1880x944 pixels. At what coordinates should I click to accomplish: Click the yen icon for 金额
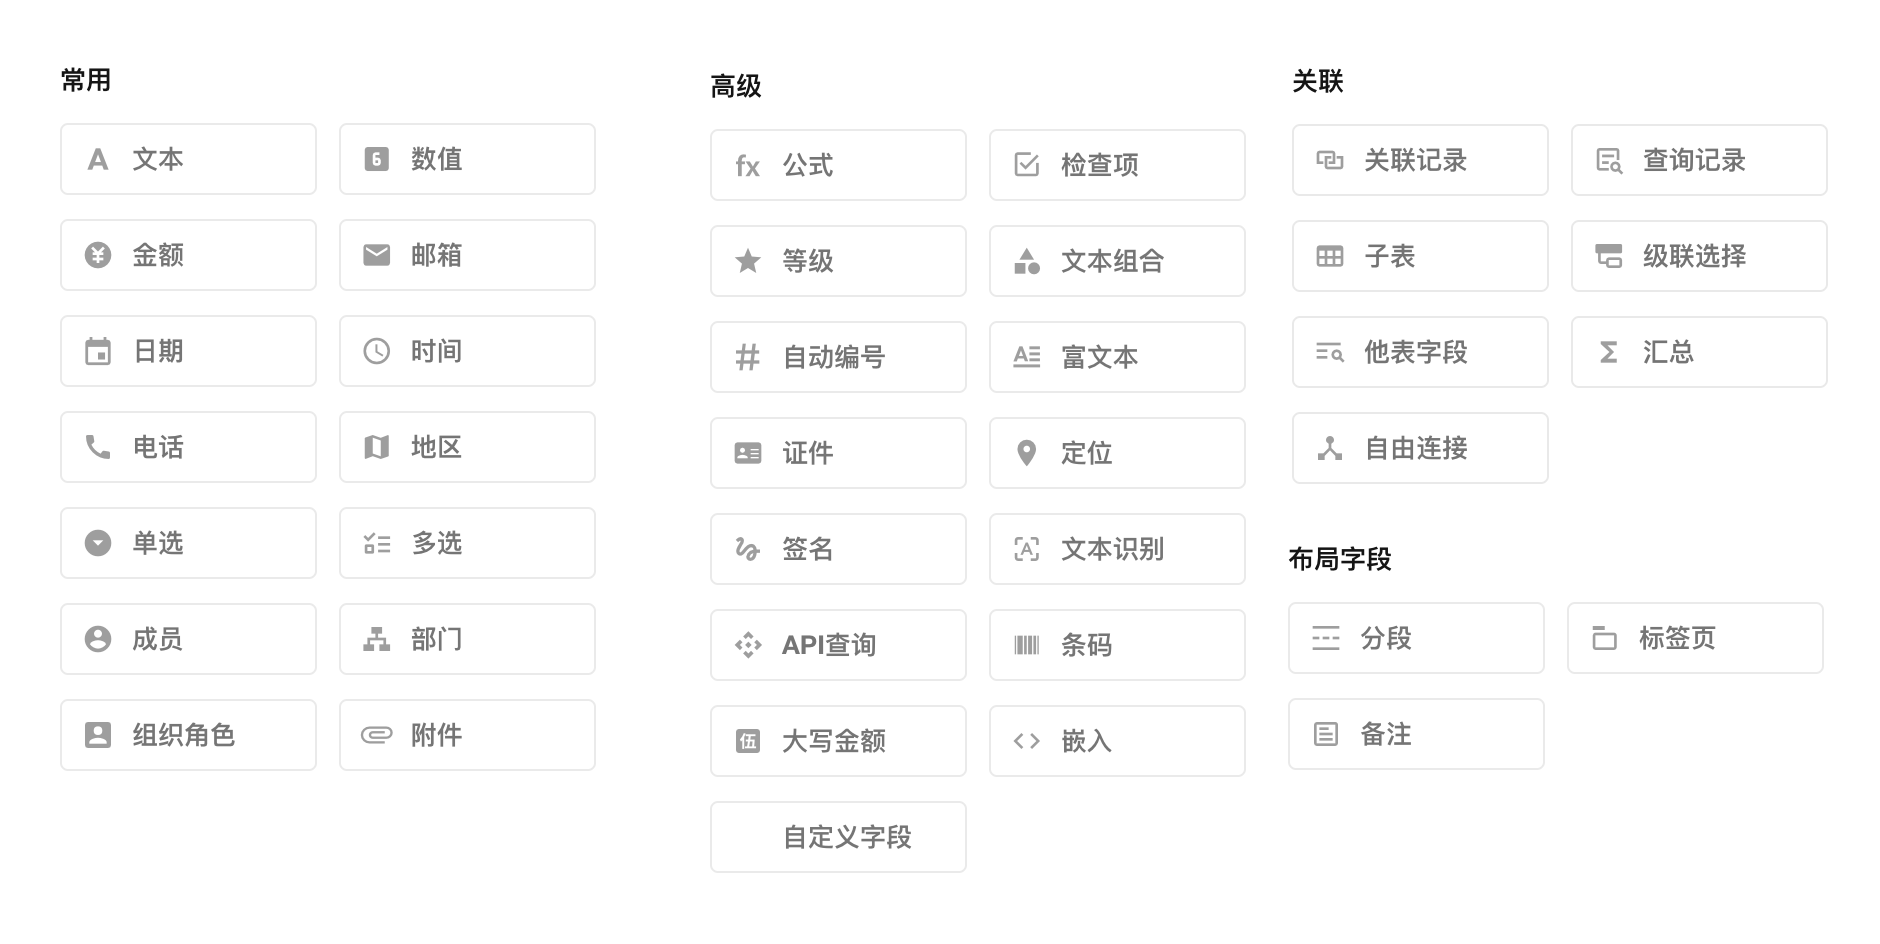[x=98, y=255]
